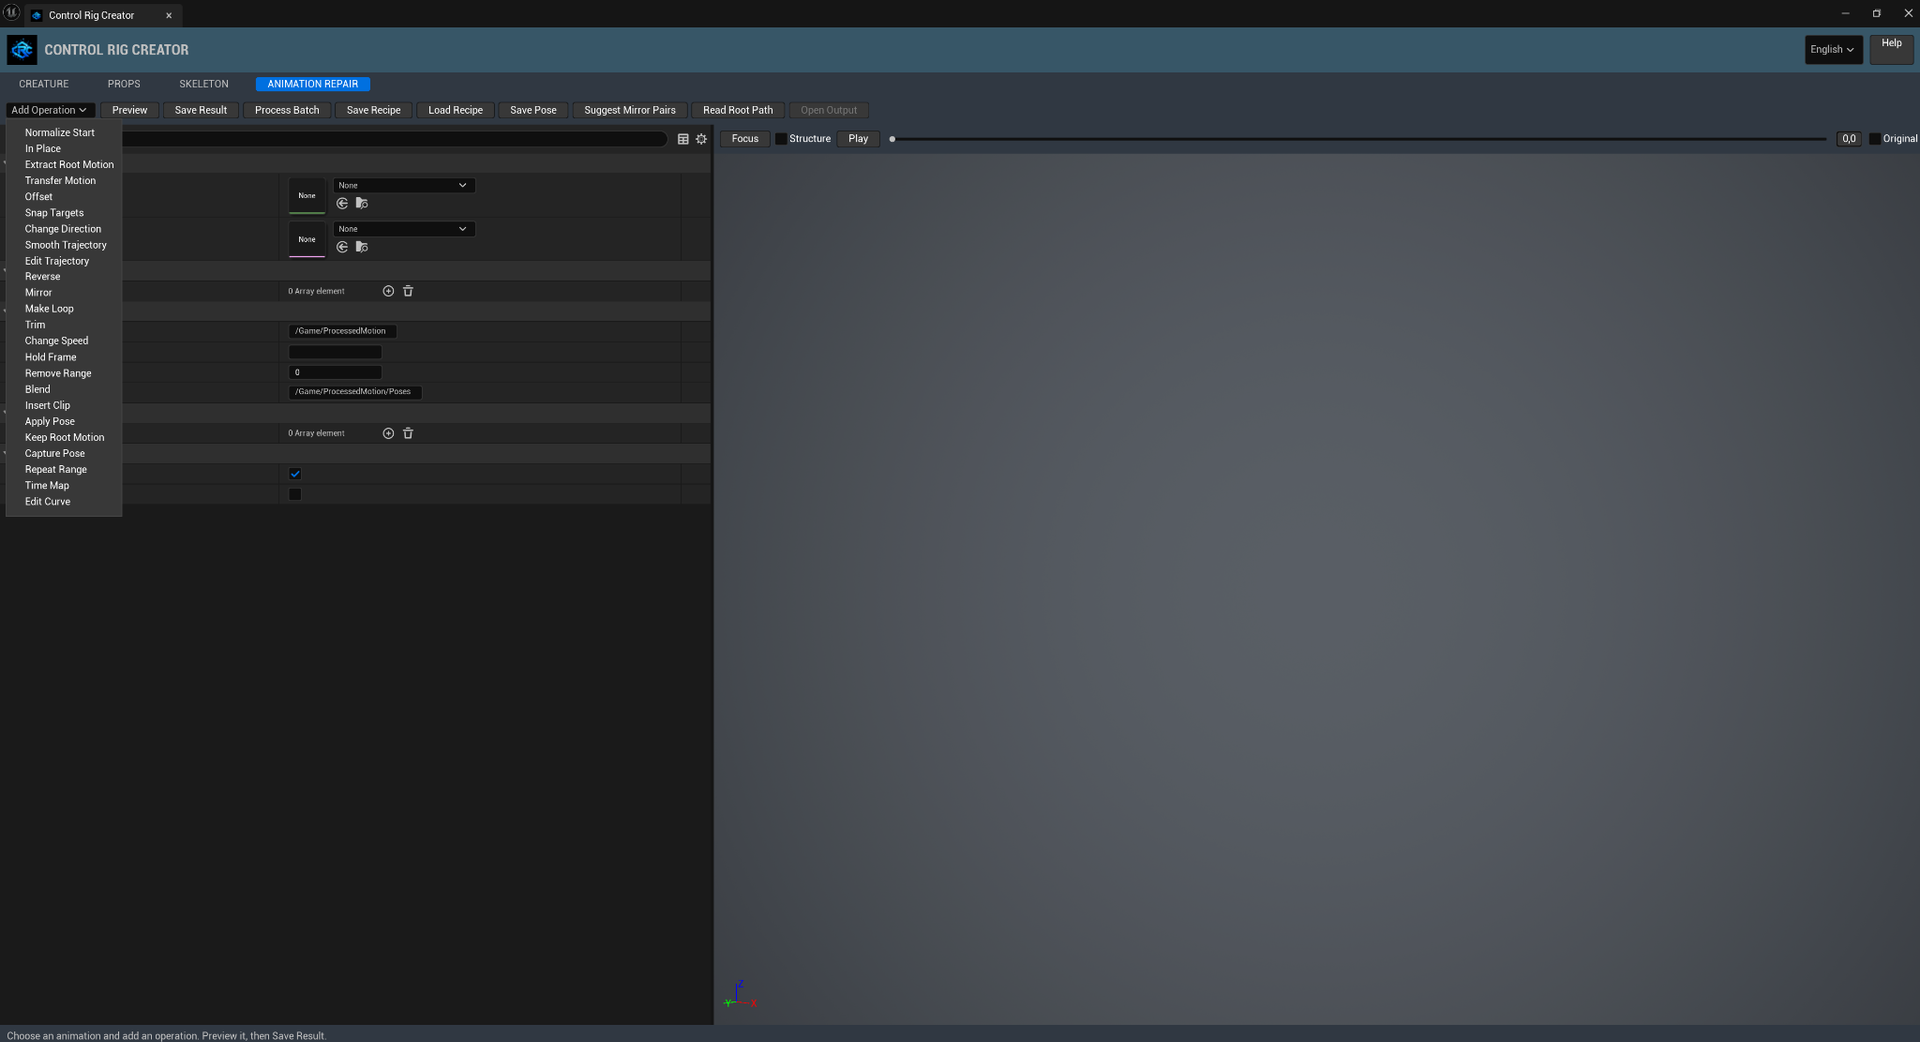This screenshot has height=1042, width=1920.
Task: Add element to the upper array
Action: click(x=388, y=291)
